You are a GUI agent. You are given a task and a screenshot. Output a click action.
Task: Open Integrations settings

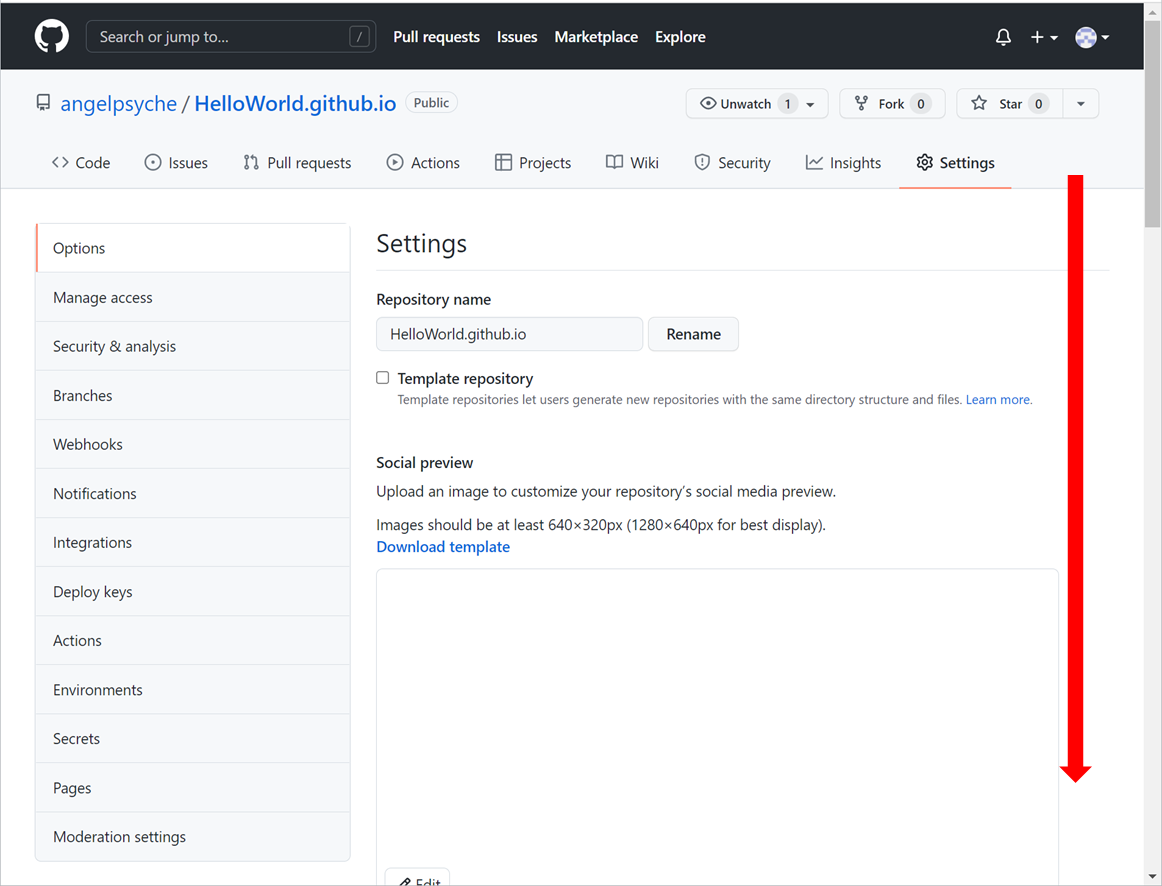pyautogui.click(x=193, y=542)
